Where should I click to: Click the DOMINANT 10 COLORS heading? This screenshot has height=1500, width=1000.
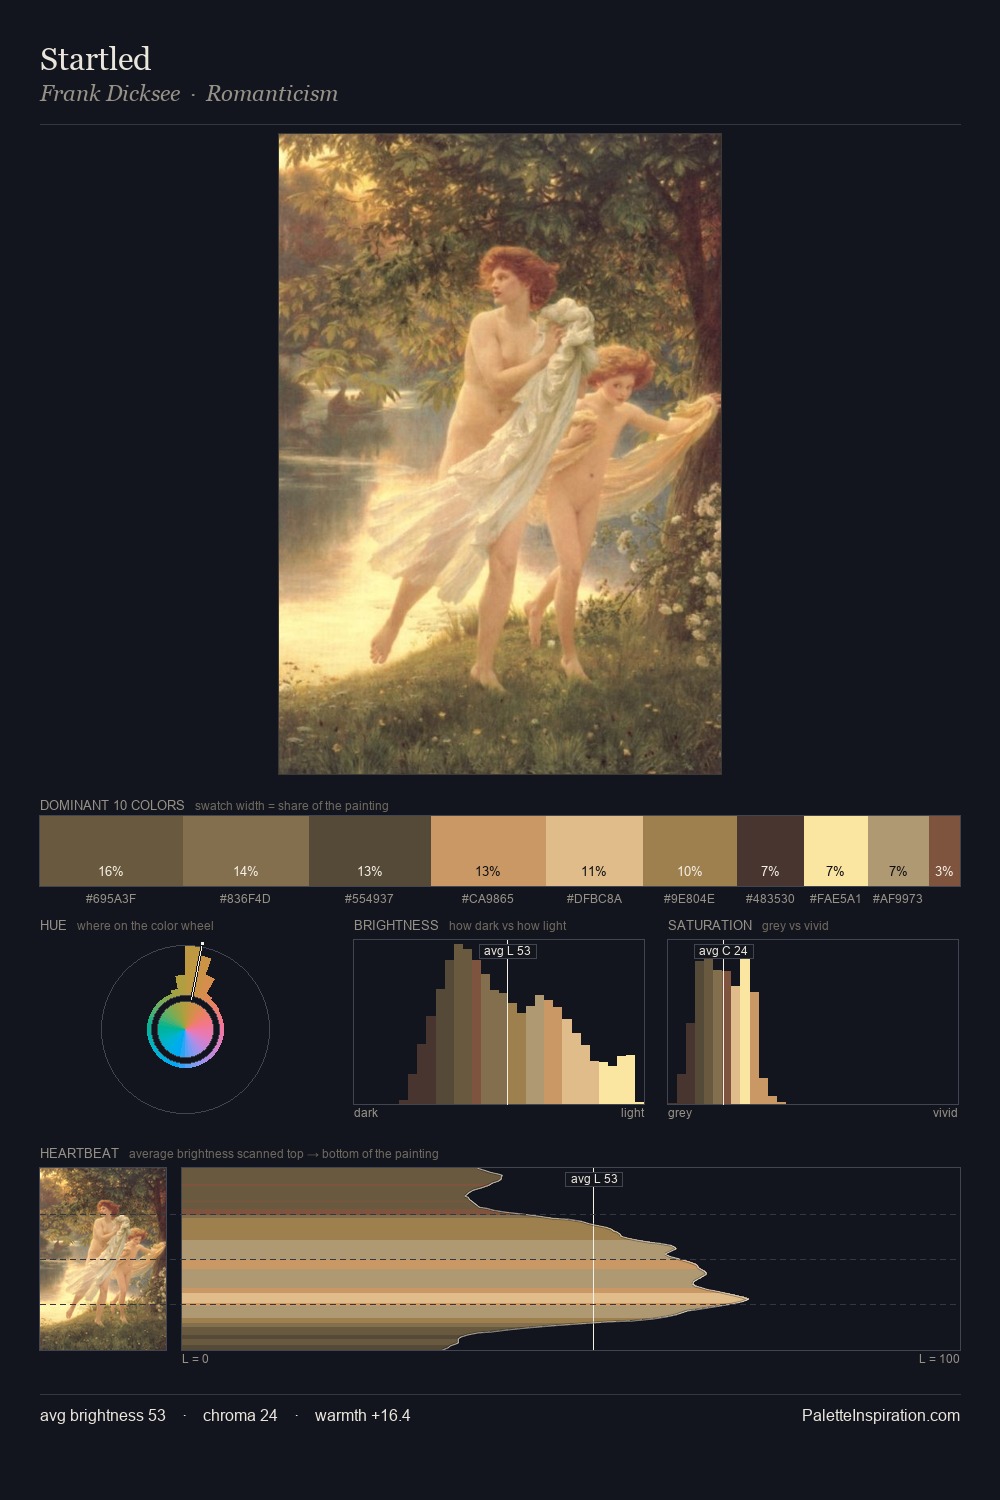pos(112,805)
